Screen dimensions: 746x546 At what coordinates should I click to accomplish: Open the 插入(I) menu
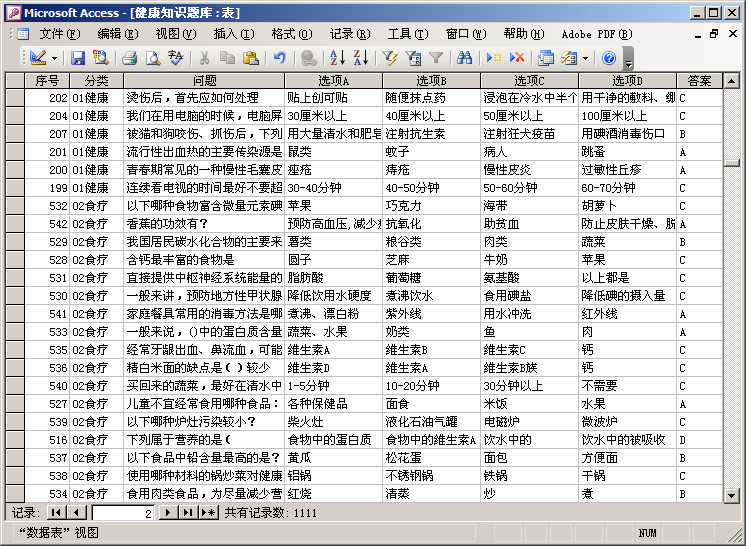tap(234, 34)
